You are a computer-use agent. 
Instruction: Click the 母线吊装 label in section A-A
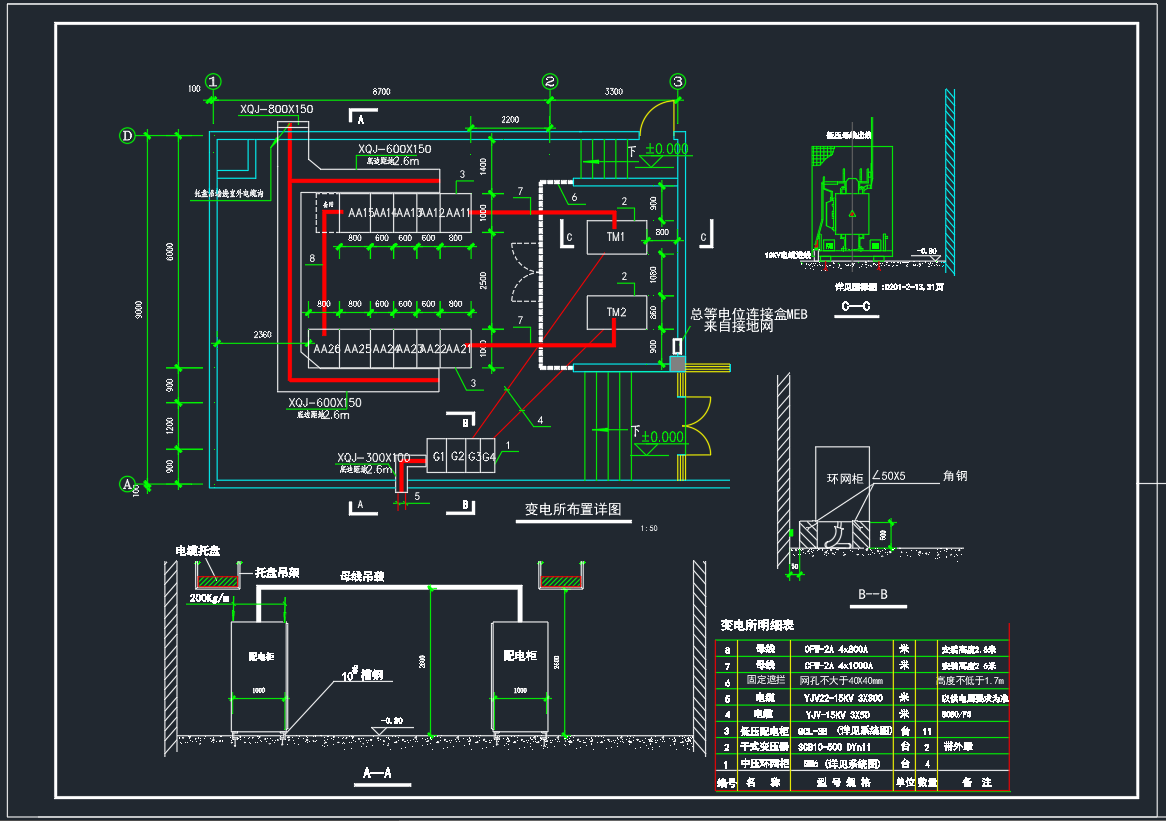tap(363, 577)
